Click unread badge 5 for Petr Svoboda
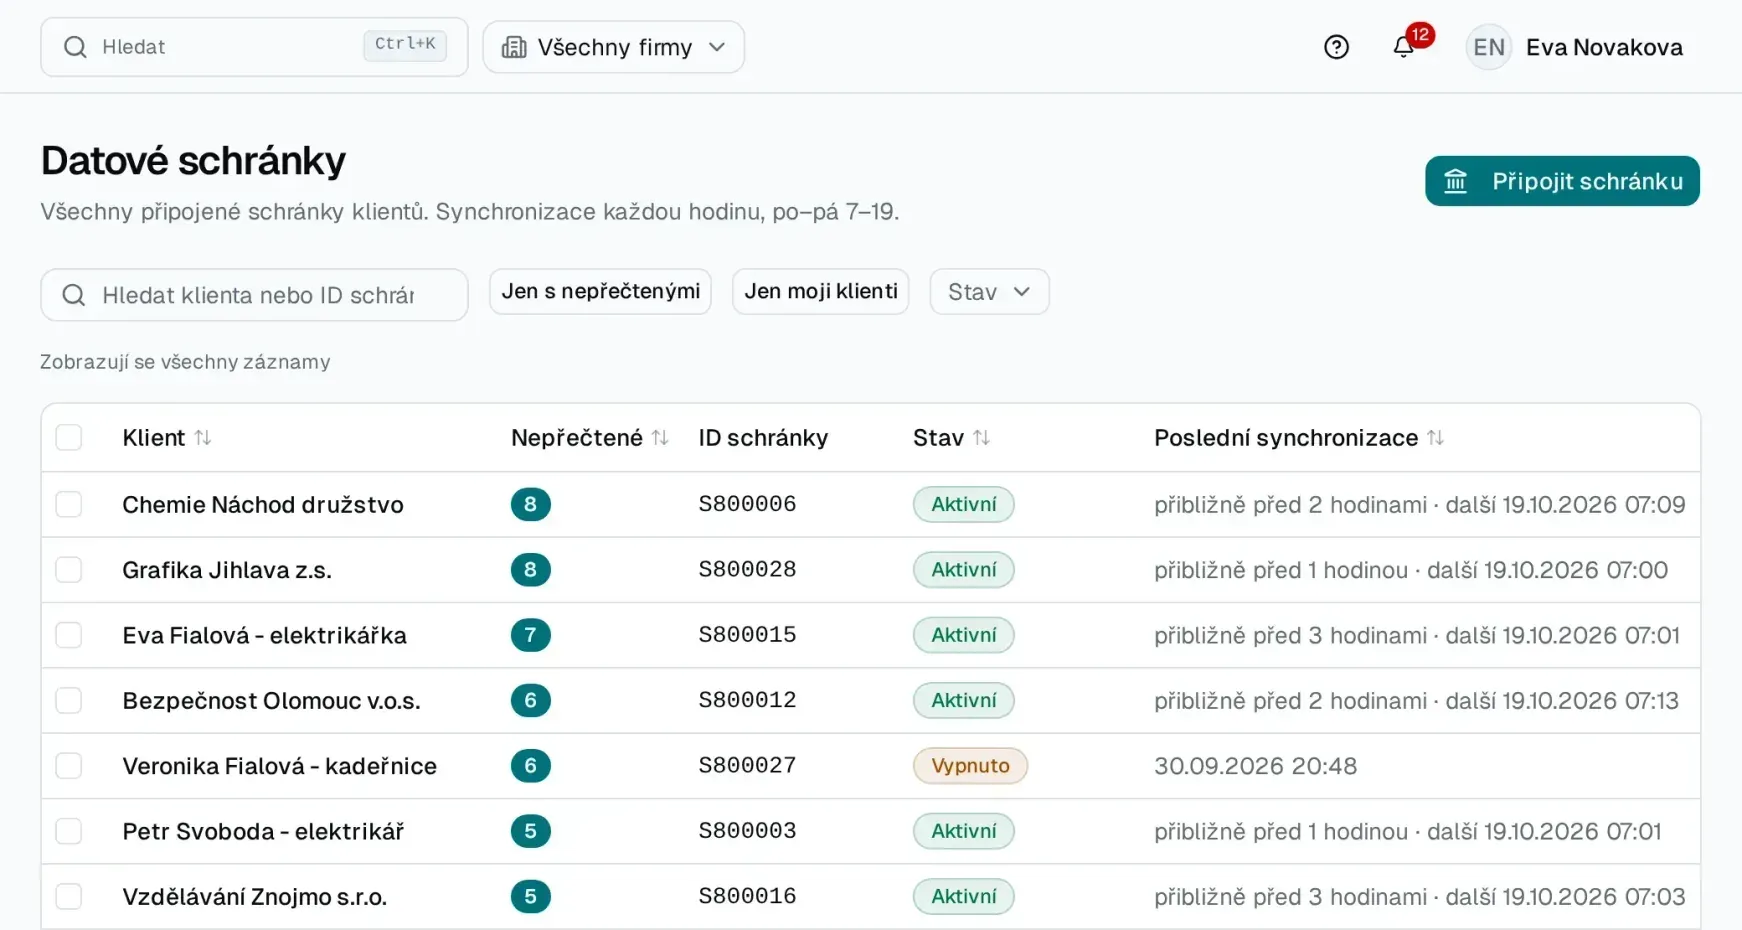1742x930 pixels. (530, 831)
